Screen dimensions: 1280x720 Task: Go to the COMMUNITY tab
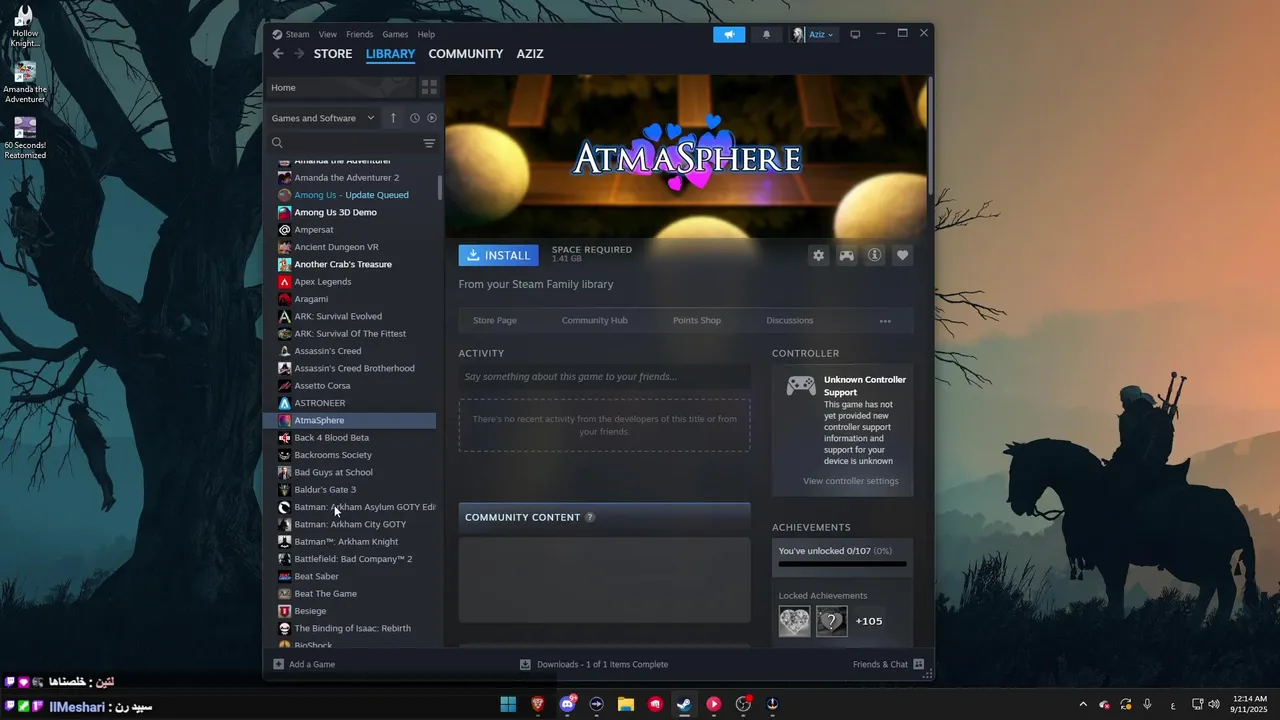(x=466, y=54)
